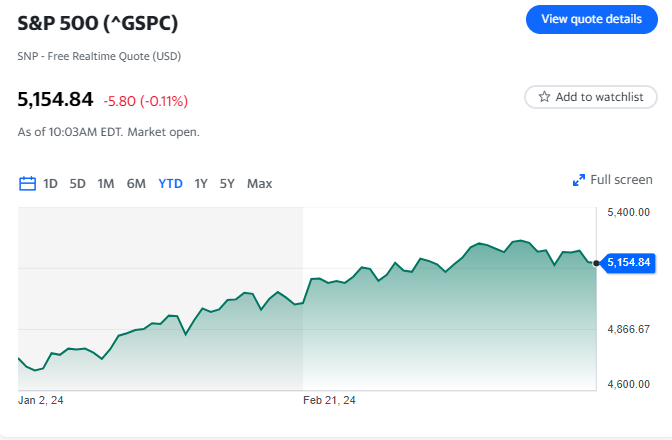Select the Max time range

tap(259, 183)
